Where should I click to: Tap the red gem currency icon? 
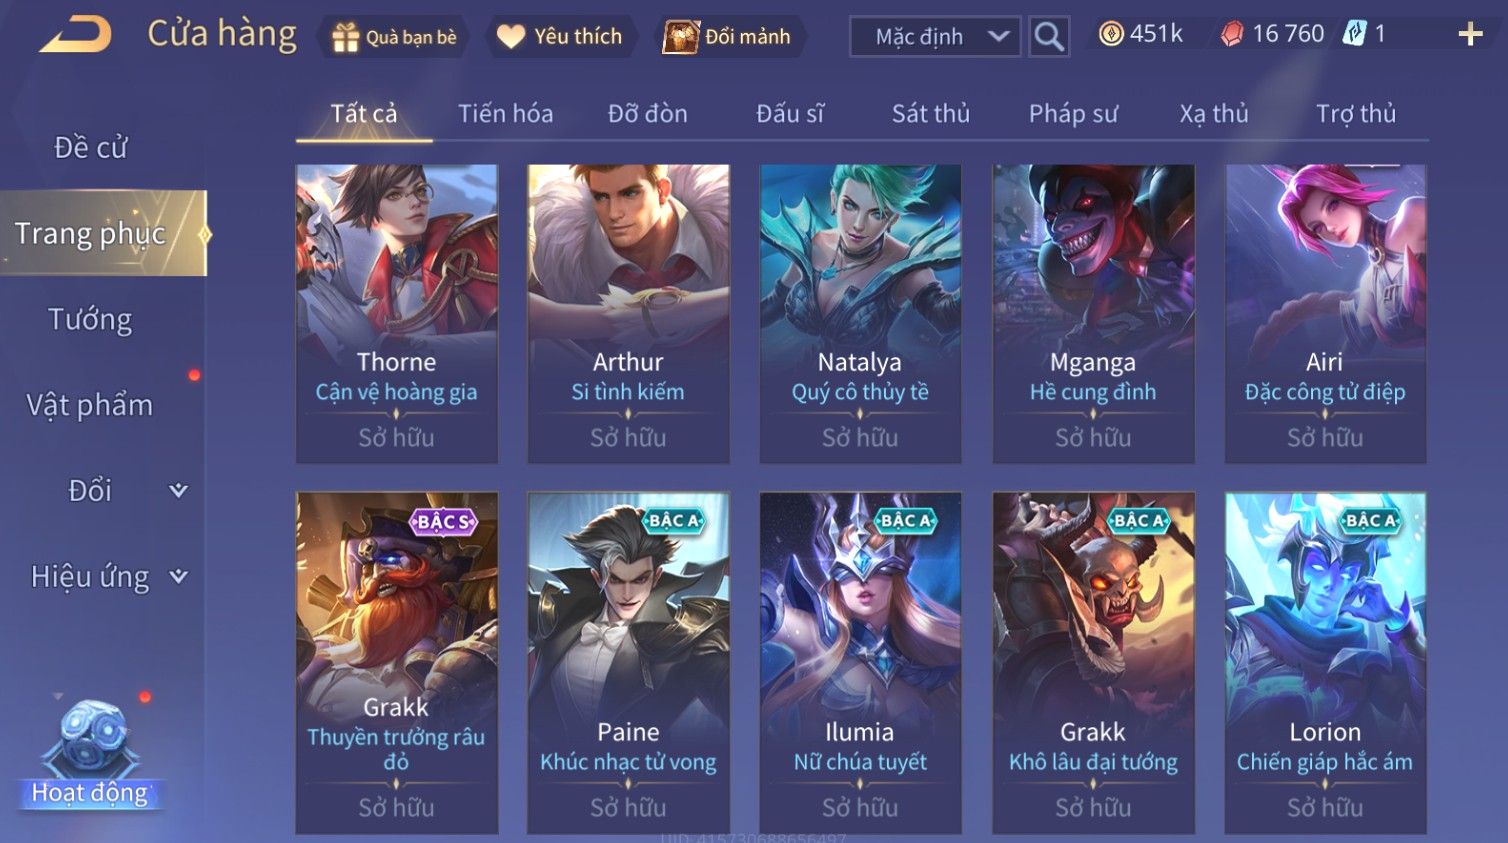(x=1232, y=34)
